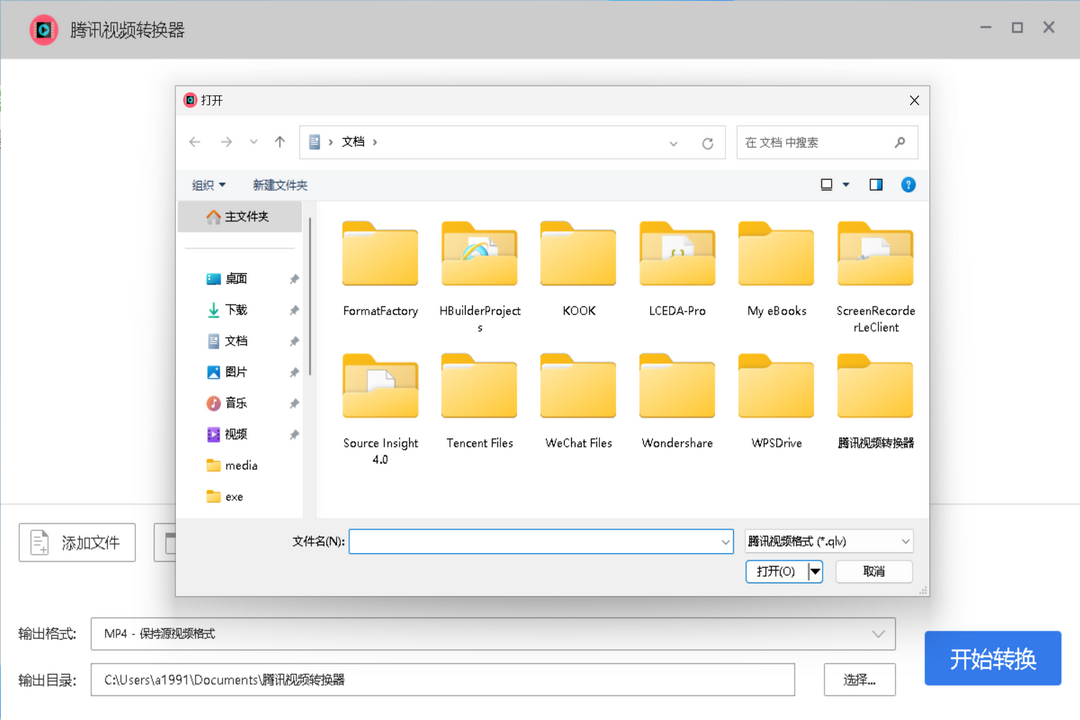
Task: Expand the file type filter dropdown
Action: point(829,541)
